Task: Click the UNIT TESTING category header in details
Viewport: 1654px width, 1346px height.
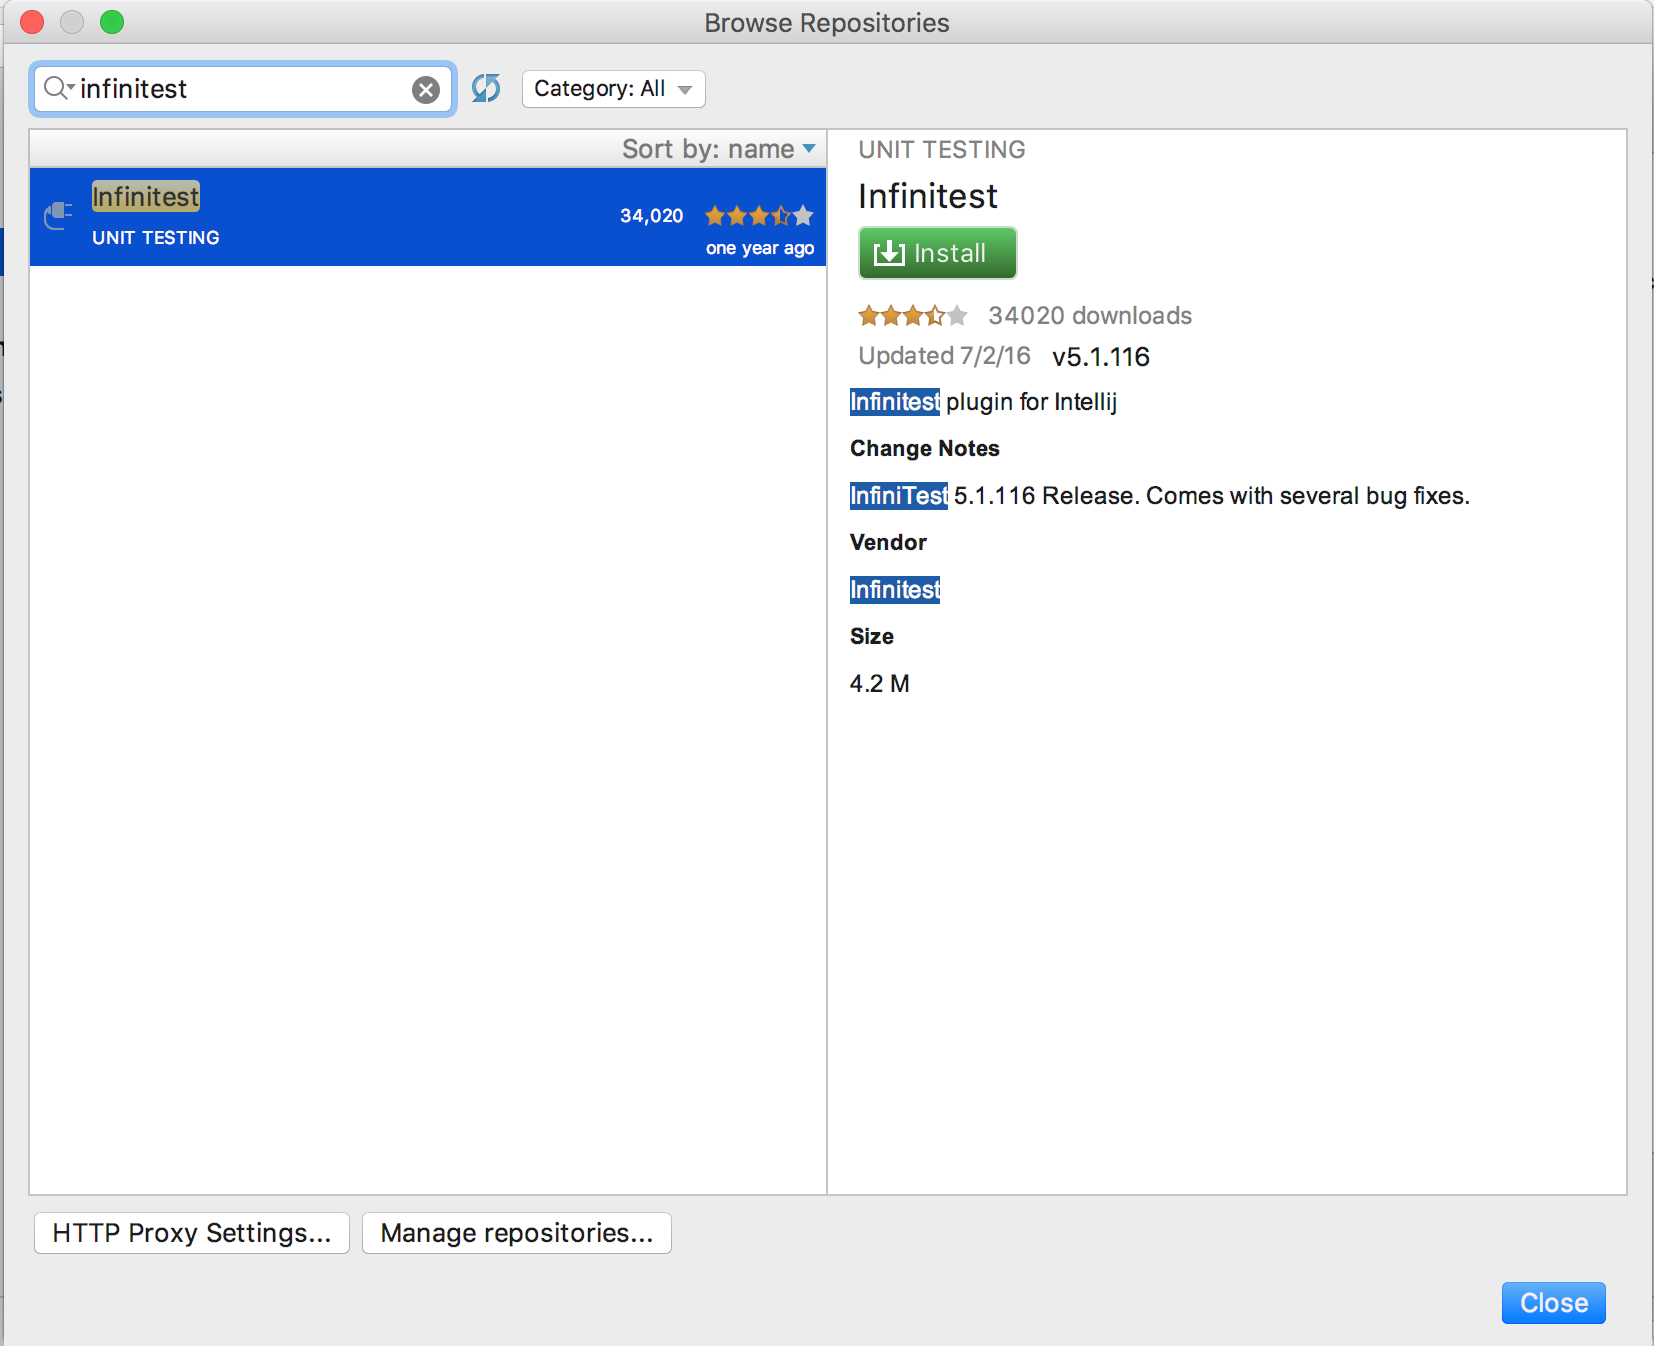Action: point(942,150)
